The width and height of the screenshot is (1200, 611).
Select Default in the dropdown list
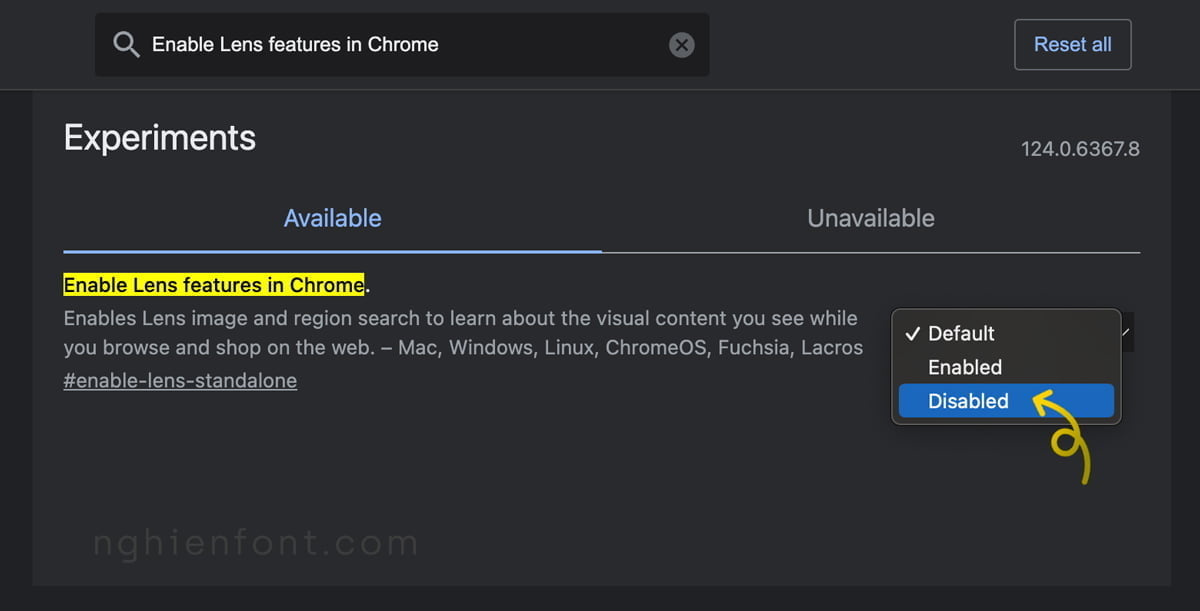(x=1006, y=333)
